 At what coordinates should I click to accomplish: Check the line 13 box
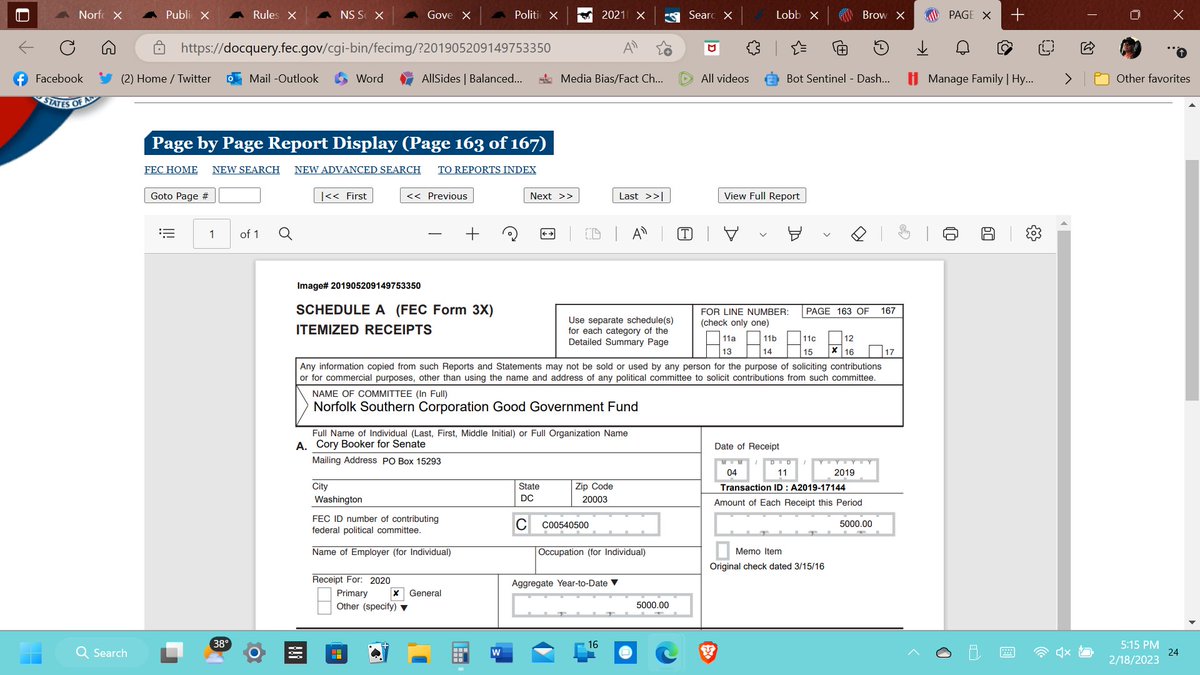tap(714, 351)
